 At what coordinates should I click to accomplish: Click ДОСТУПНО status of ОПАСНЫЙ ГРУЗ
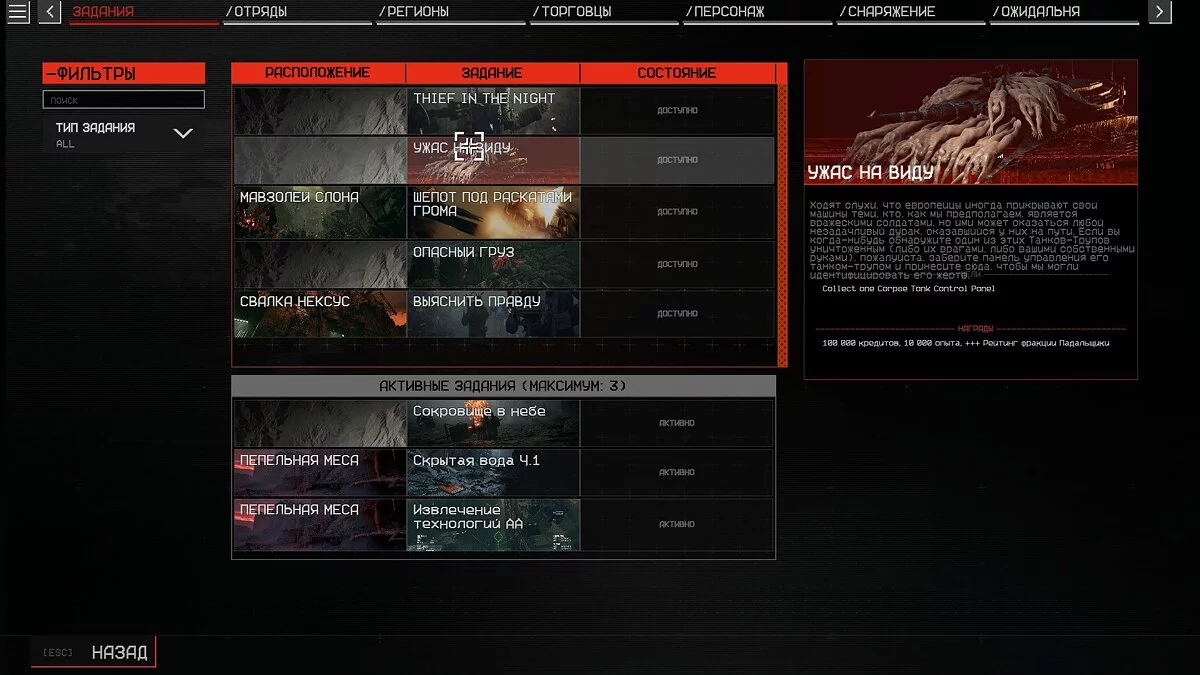678,264
